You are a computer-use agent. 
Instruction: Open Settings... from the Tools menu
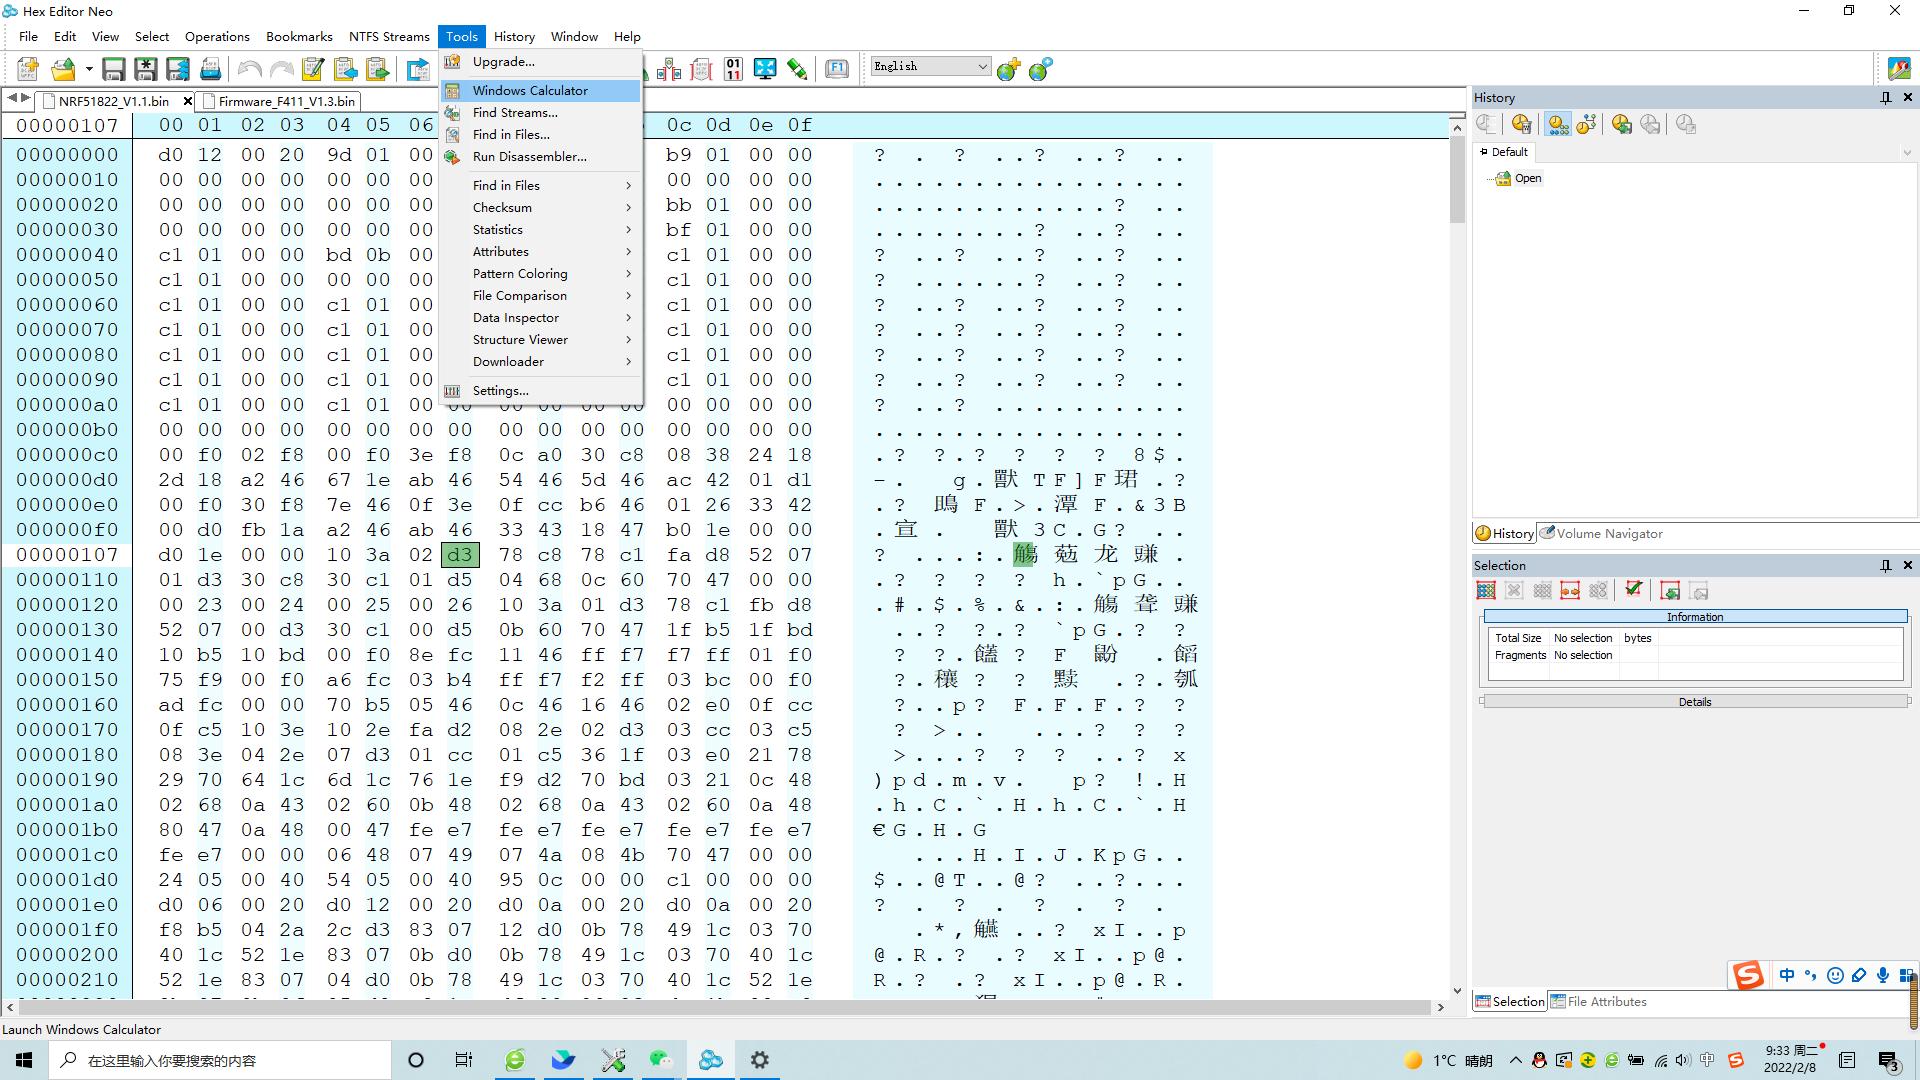pos(541,390)
